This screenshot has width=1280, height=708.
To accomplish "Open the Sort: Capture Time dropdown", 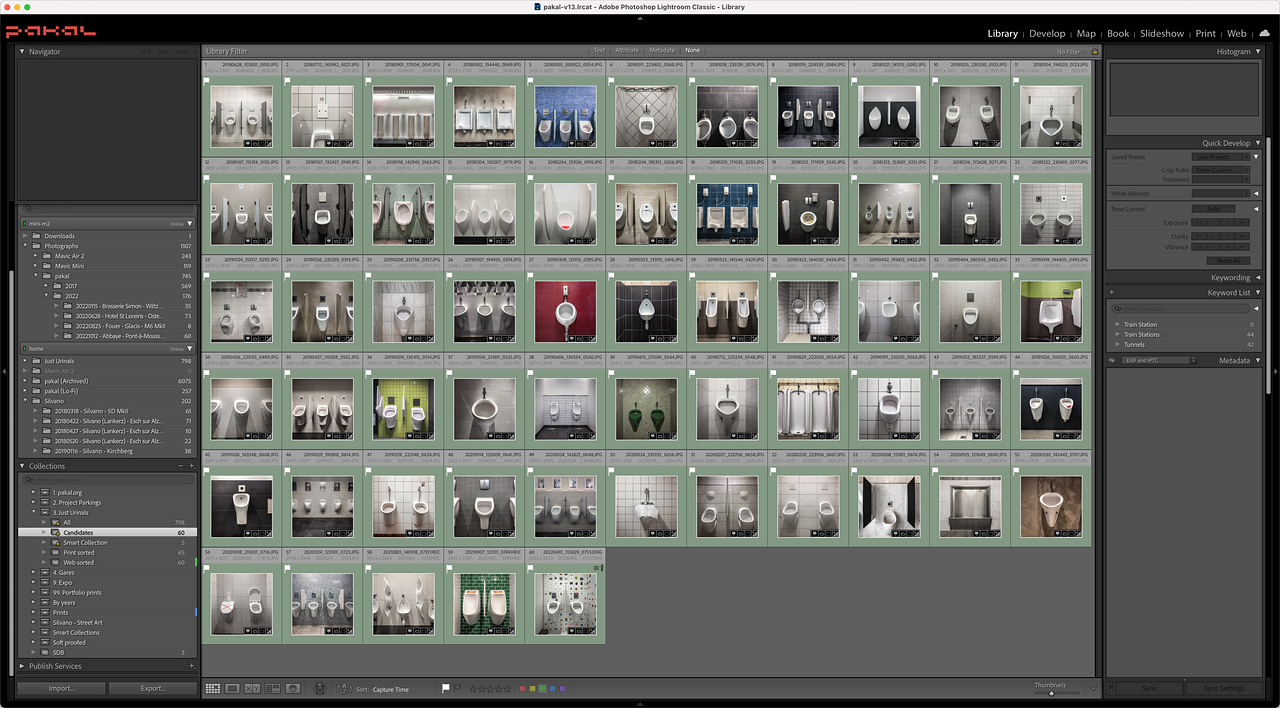I will coord(393,688).
